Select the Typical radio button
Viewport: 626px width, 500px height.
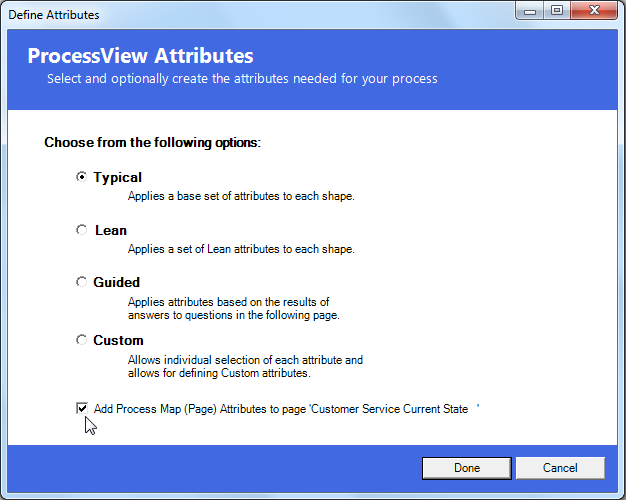coord(81,177)
